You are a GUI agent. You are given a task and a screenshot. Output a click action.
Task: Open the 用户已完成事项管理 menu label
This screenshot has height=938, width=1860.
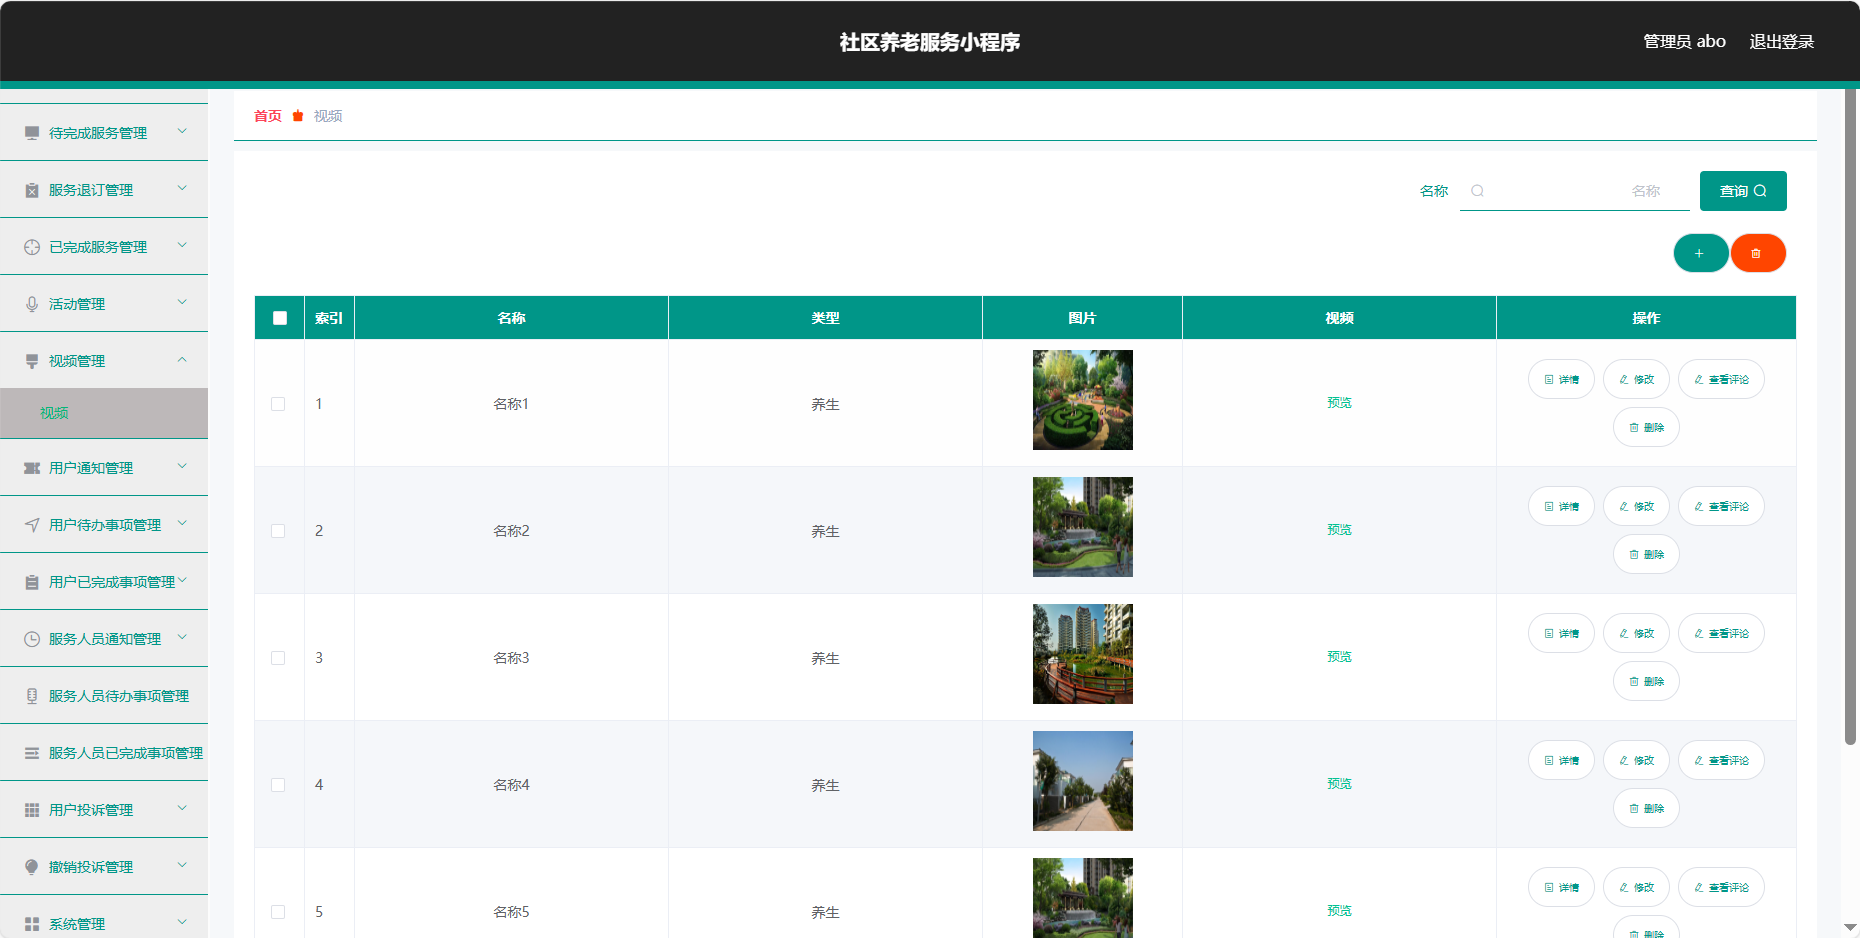[x=112, y=582]
